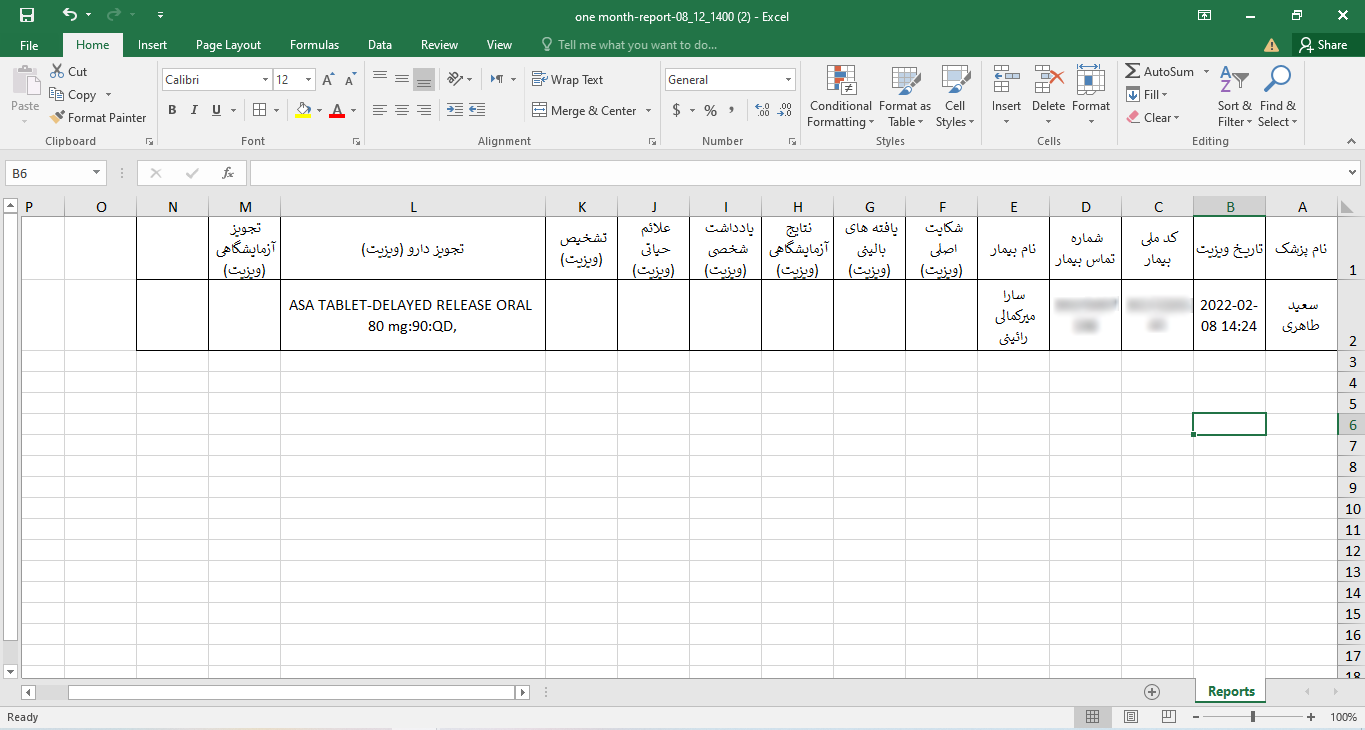
Task: Delete cells using Delete icon
Action: [1048, 80]
